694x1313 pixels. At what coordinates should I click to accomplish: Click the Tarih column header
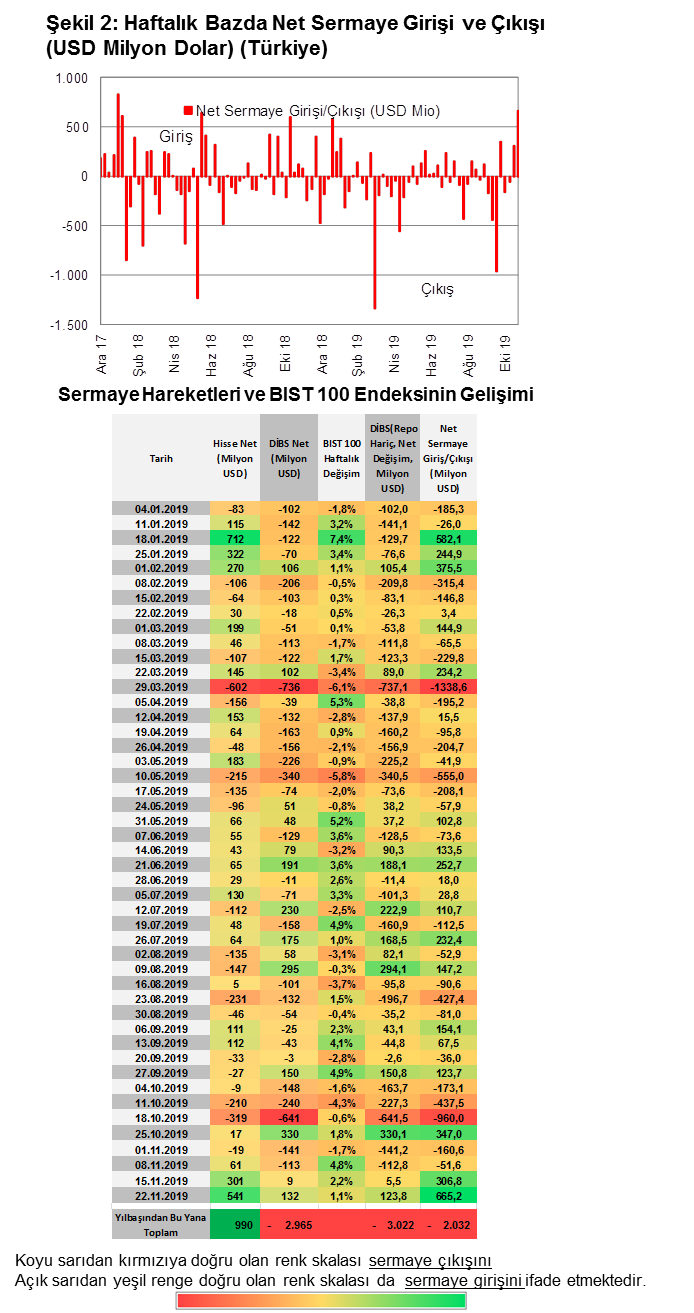point(161,457)
